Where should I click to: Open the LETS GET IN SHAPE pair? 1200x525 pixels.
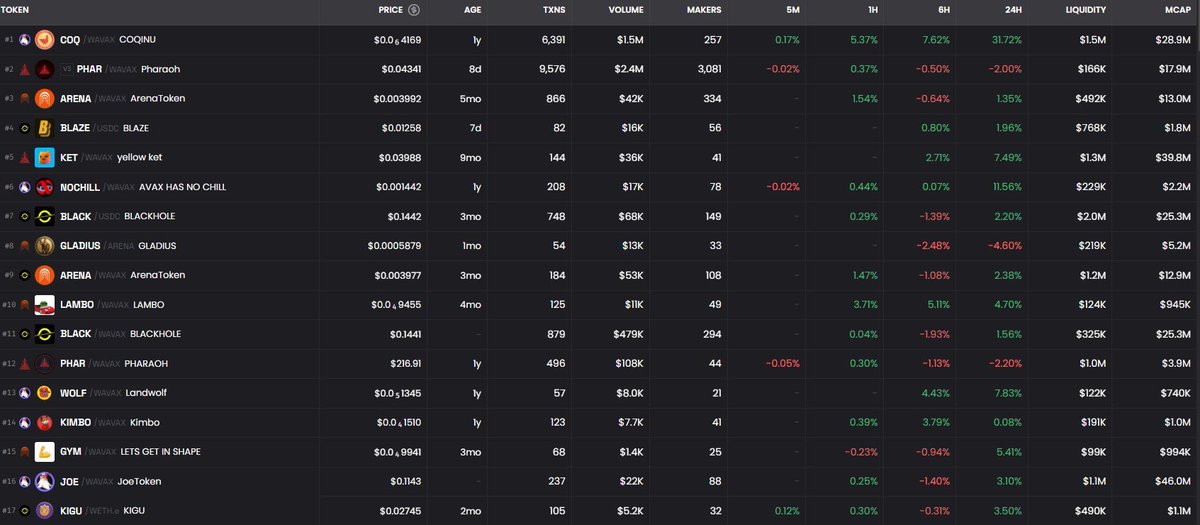pos(160,452)
